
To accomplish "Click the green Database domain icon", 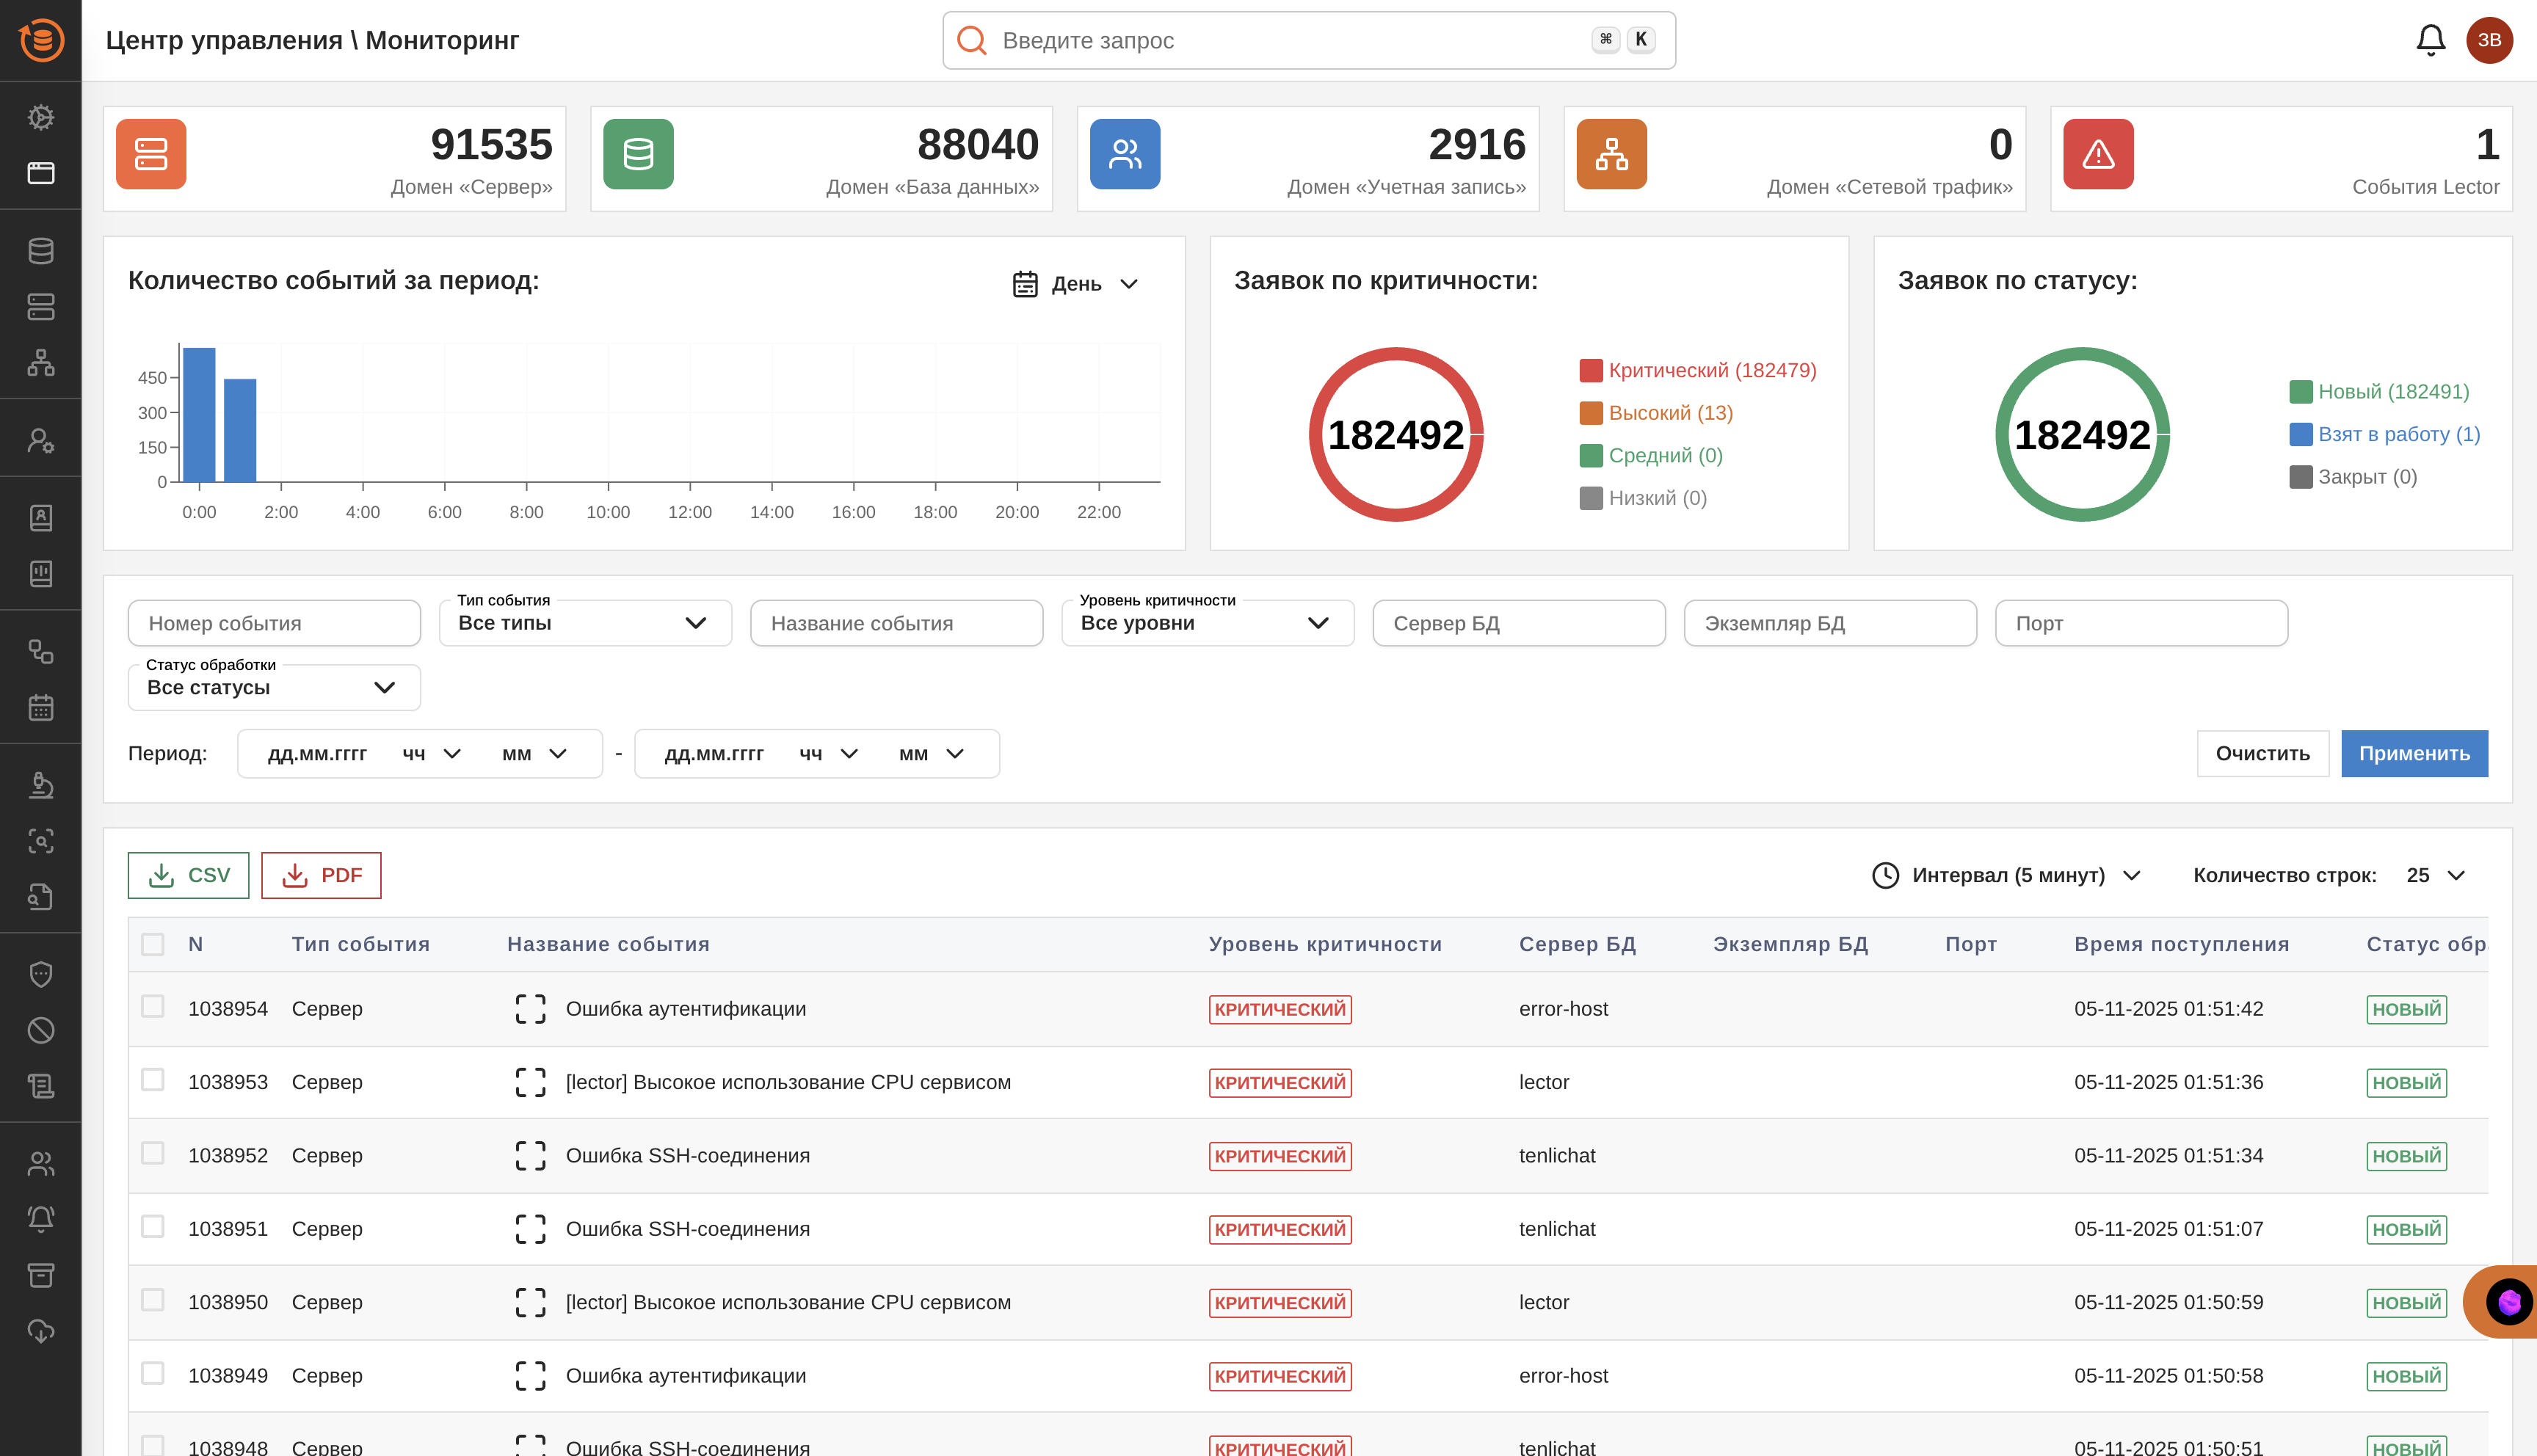I will (638, 154).
